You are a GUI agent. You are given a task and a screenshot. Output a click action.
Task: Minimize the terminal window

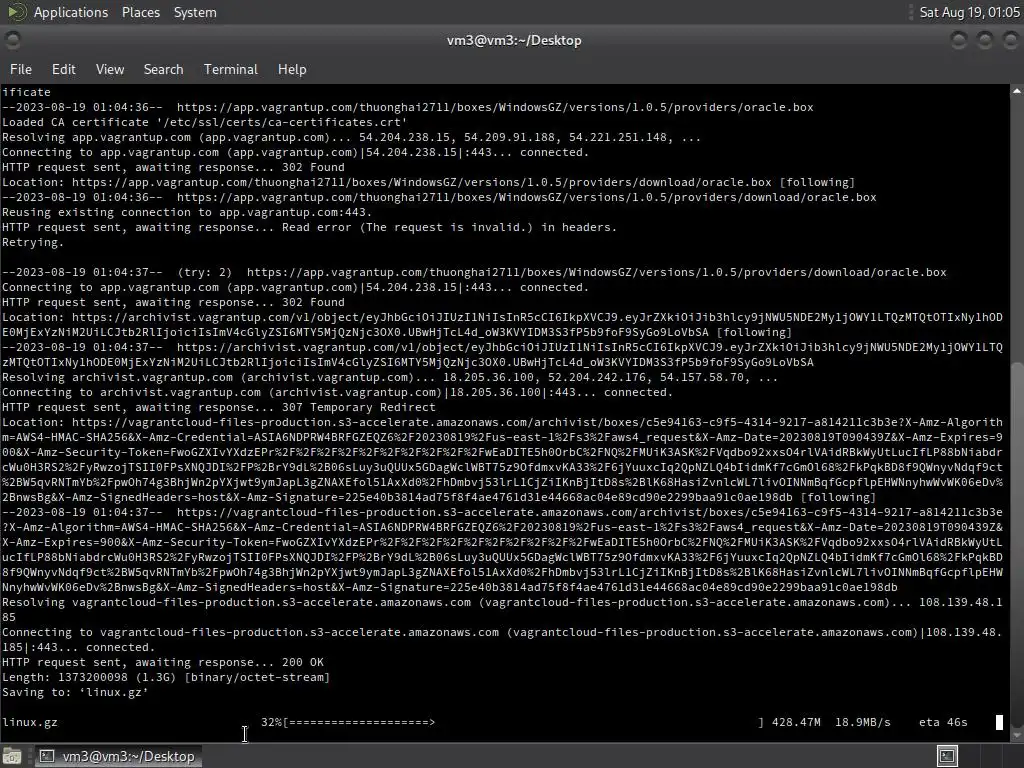coord(959,40)
